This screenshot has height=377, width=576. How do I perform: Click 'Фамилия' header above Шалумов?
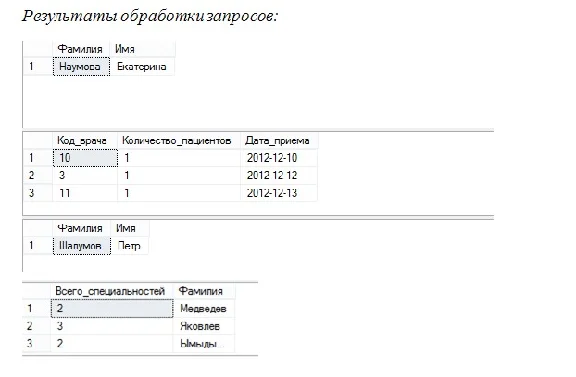pyautogui.click(x=82, y=228)
